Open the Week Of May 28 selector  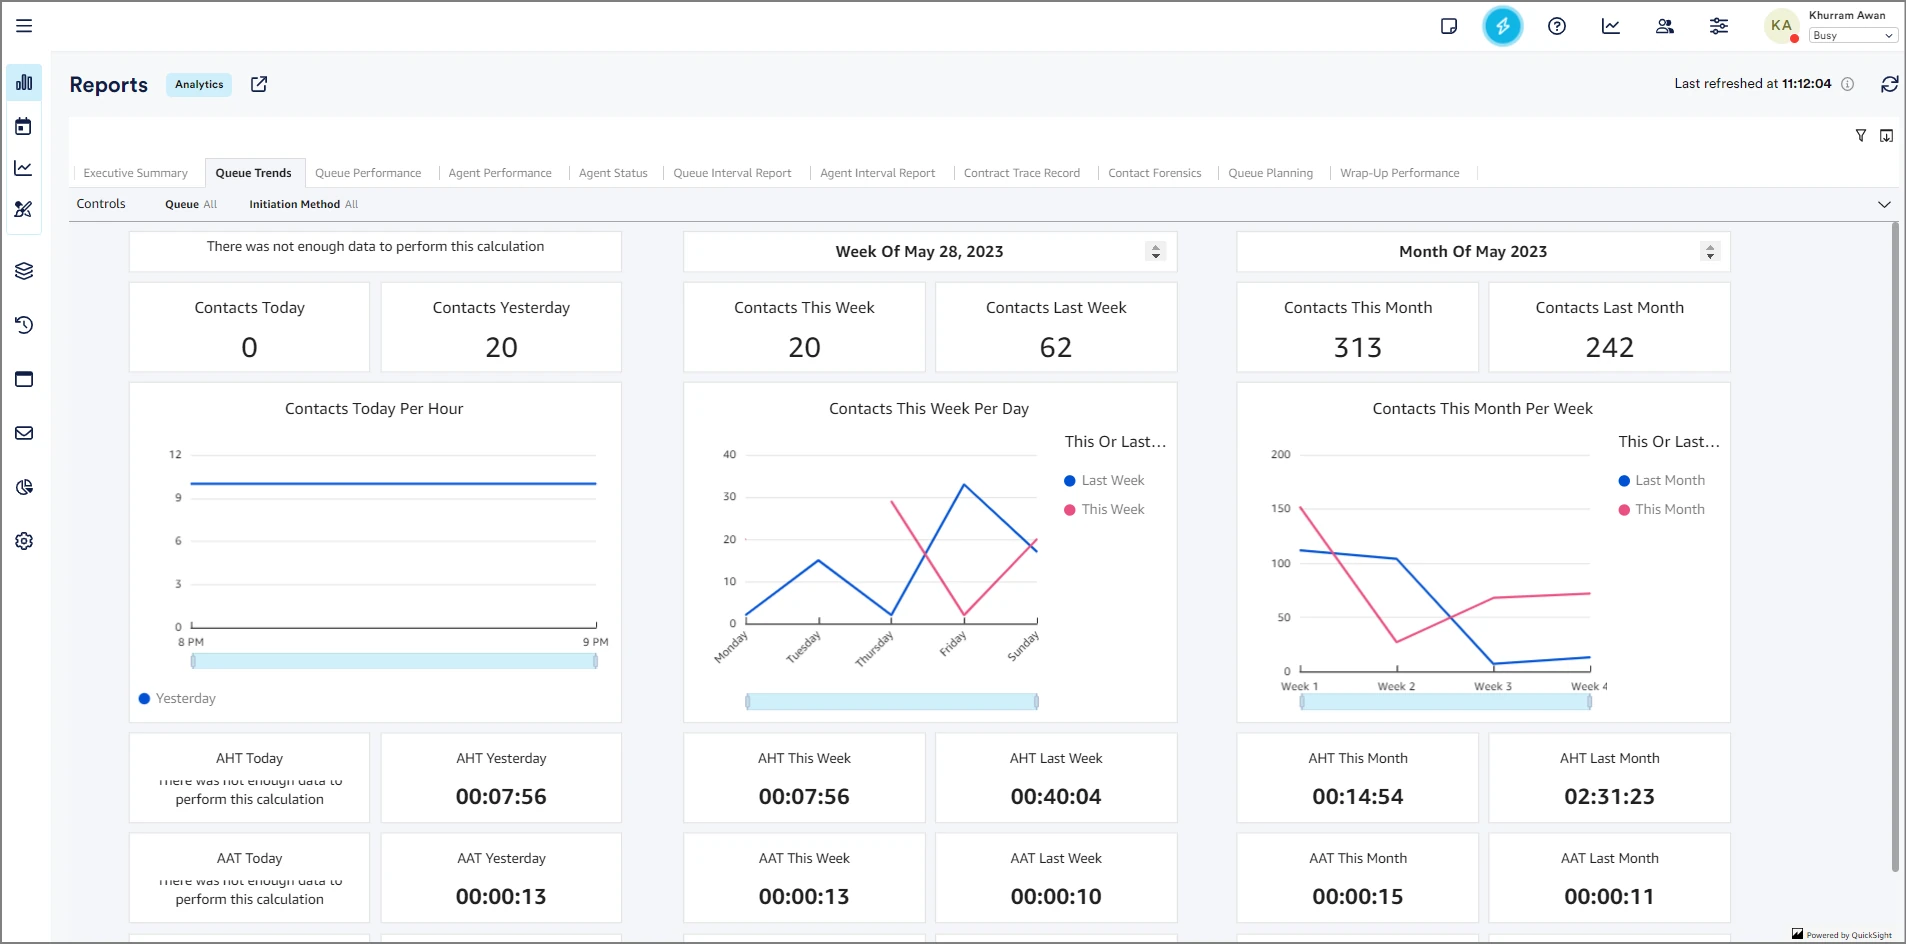tap(1155, 252)
